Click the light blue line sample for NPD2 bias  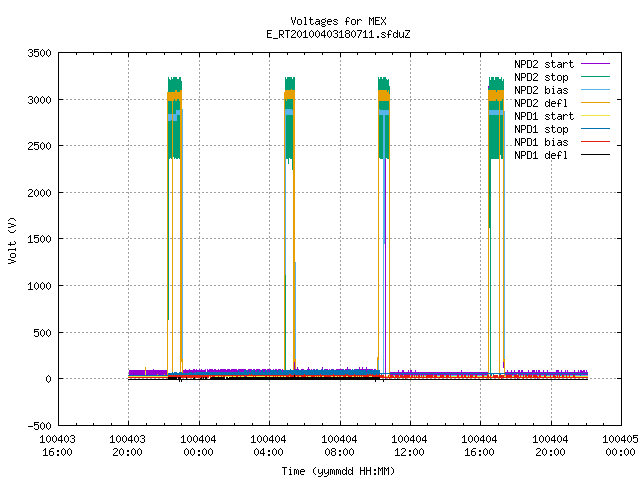click(x=596, y=90)
